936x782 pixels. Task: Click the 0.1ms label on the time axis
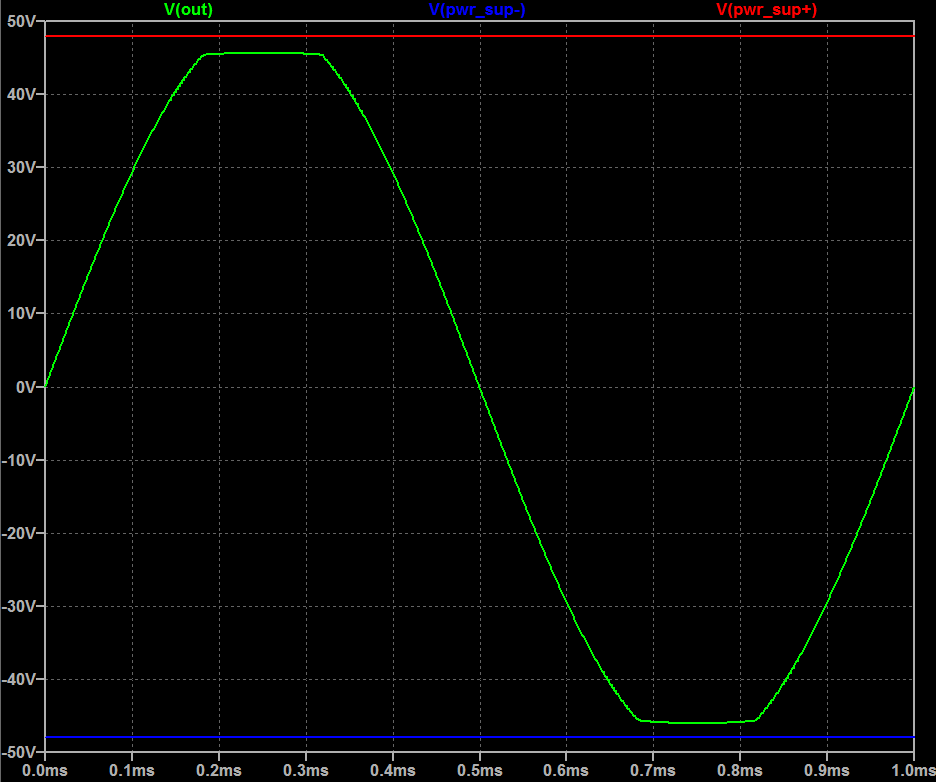pyautogui.click(x=132, y=771)
